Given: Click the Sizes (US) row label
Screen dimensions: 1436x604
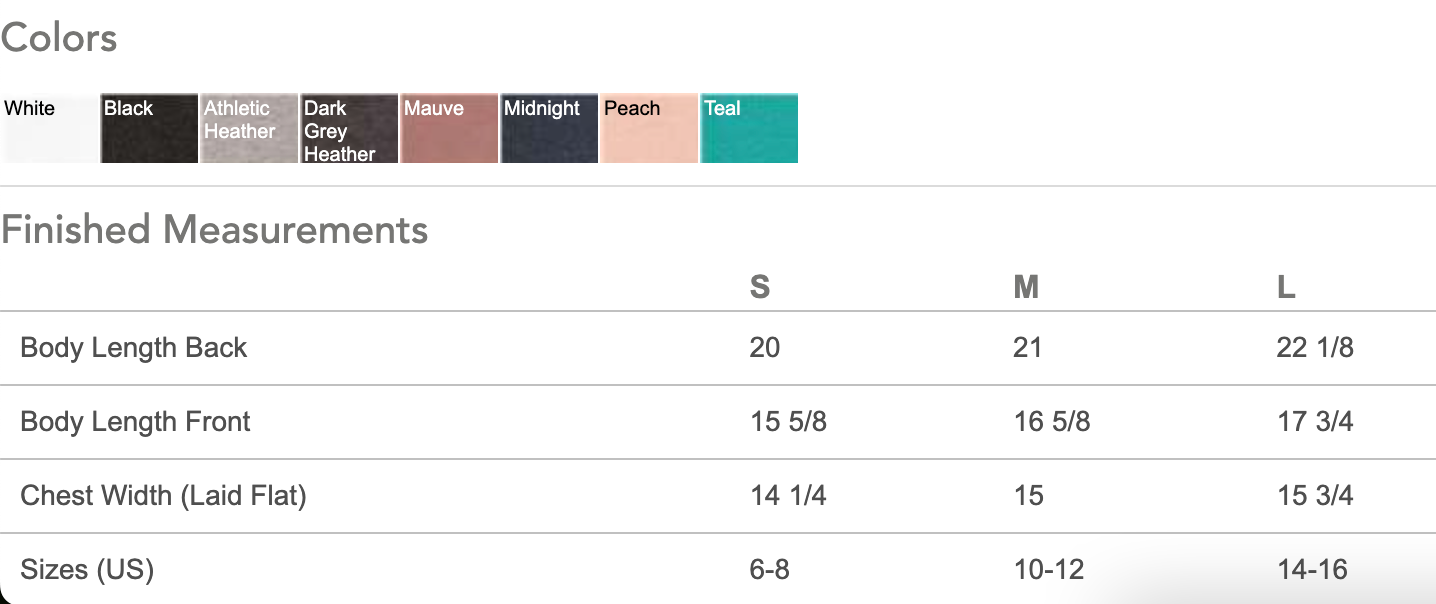Looking at the screenshot, I should click(87, 570).
